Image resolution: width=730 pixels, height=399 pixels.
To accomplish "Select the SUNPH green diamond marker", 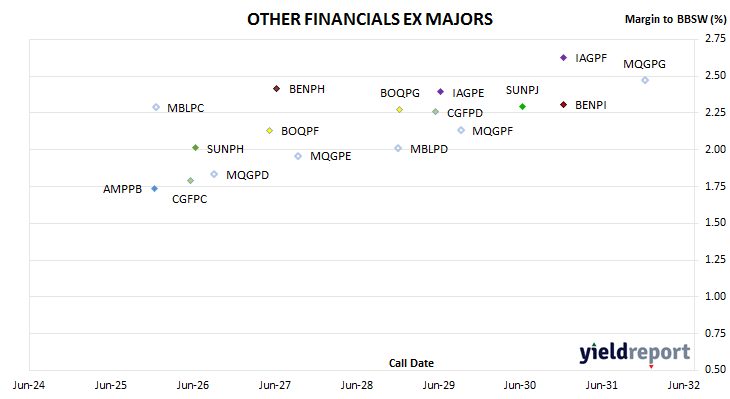I will pyautogui.click(x=196, y=148).
